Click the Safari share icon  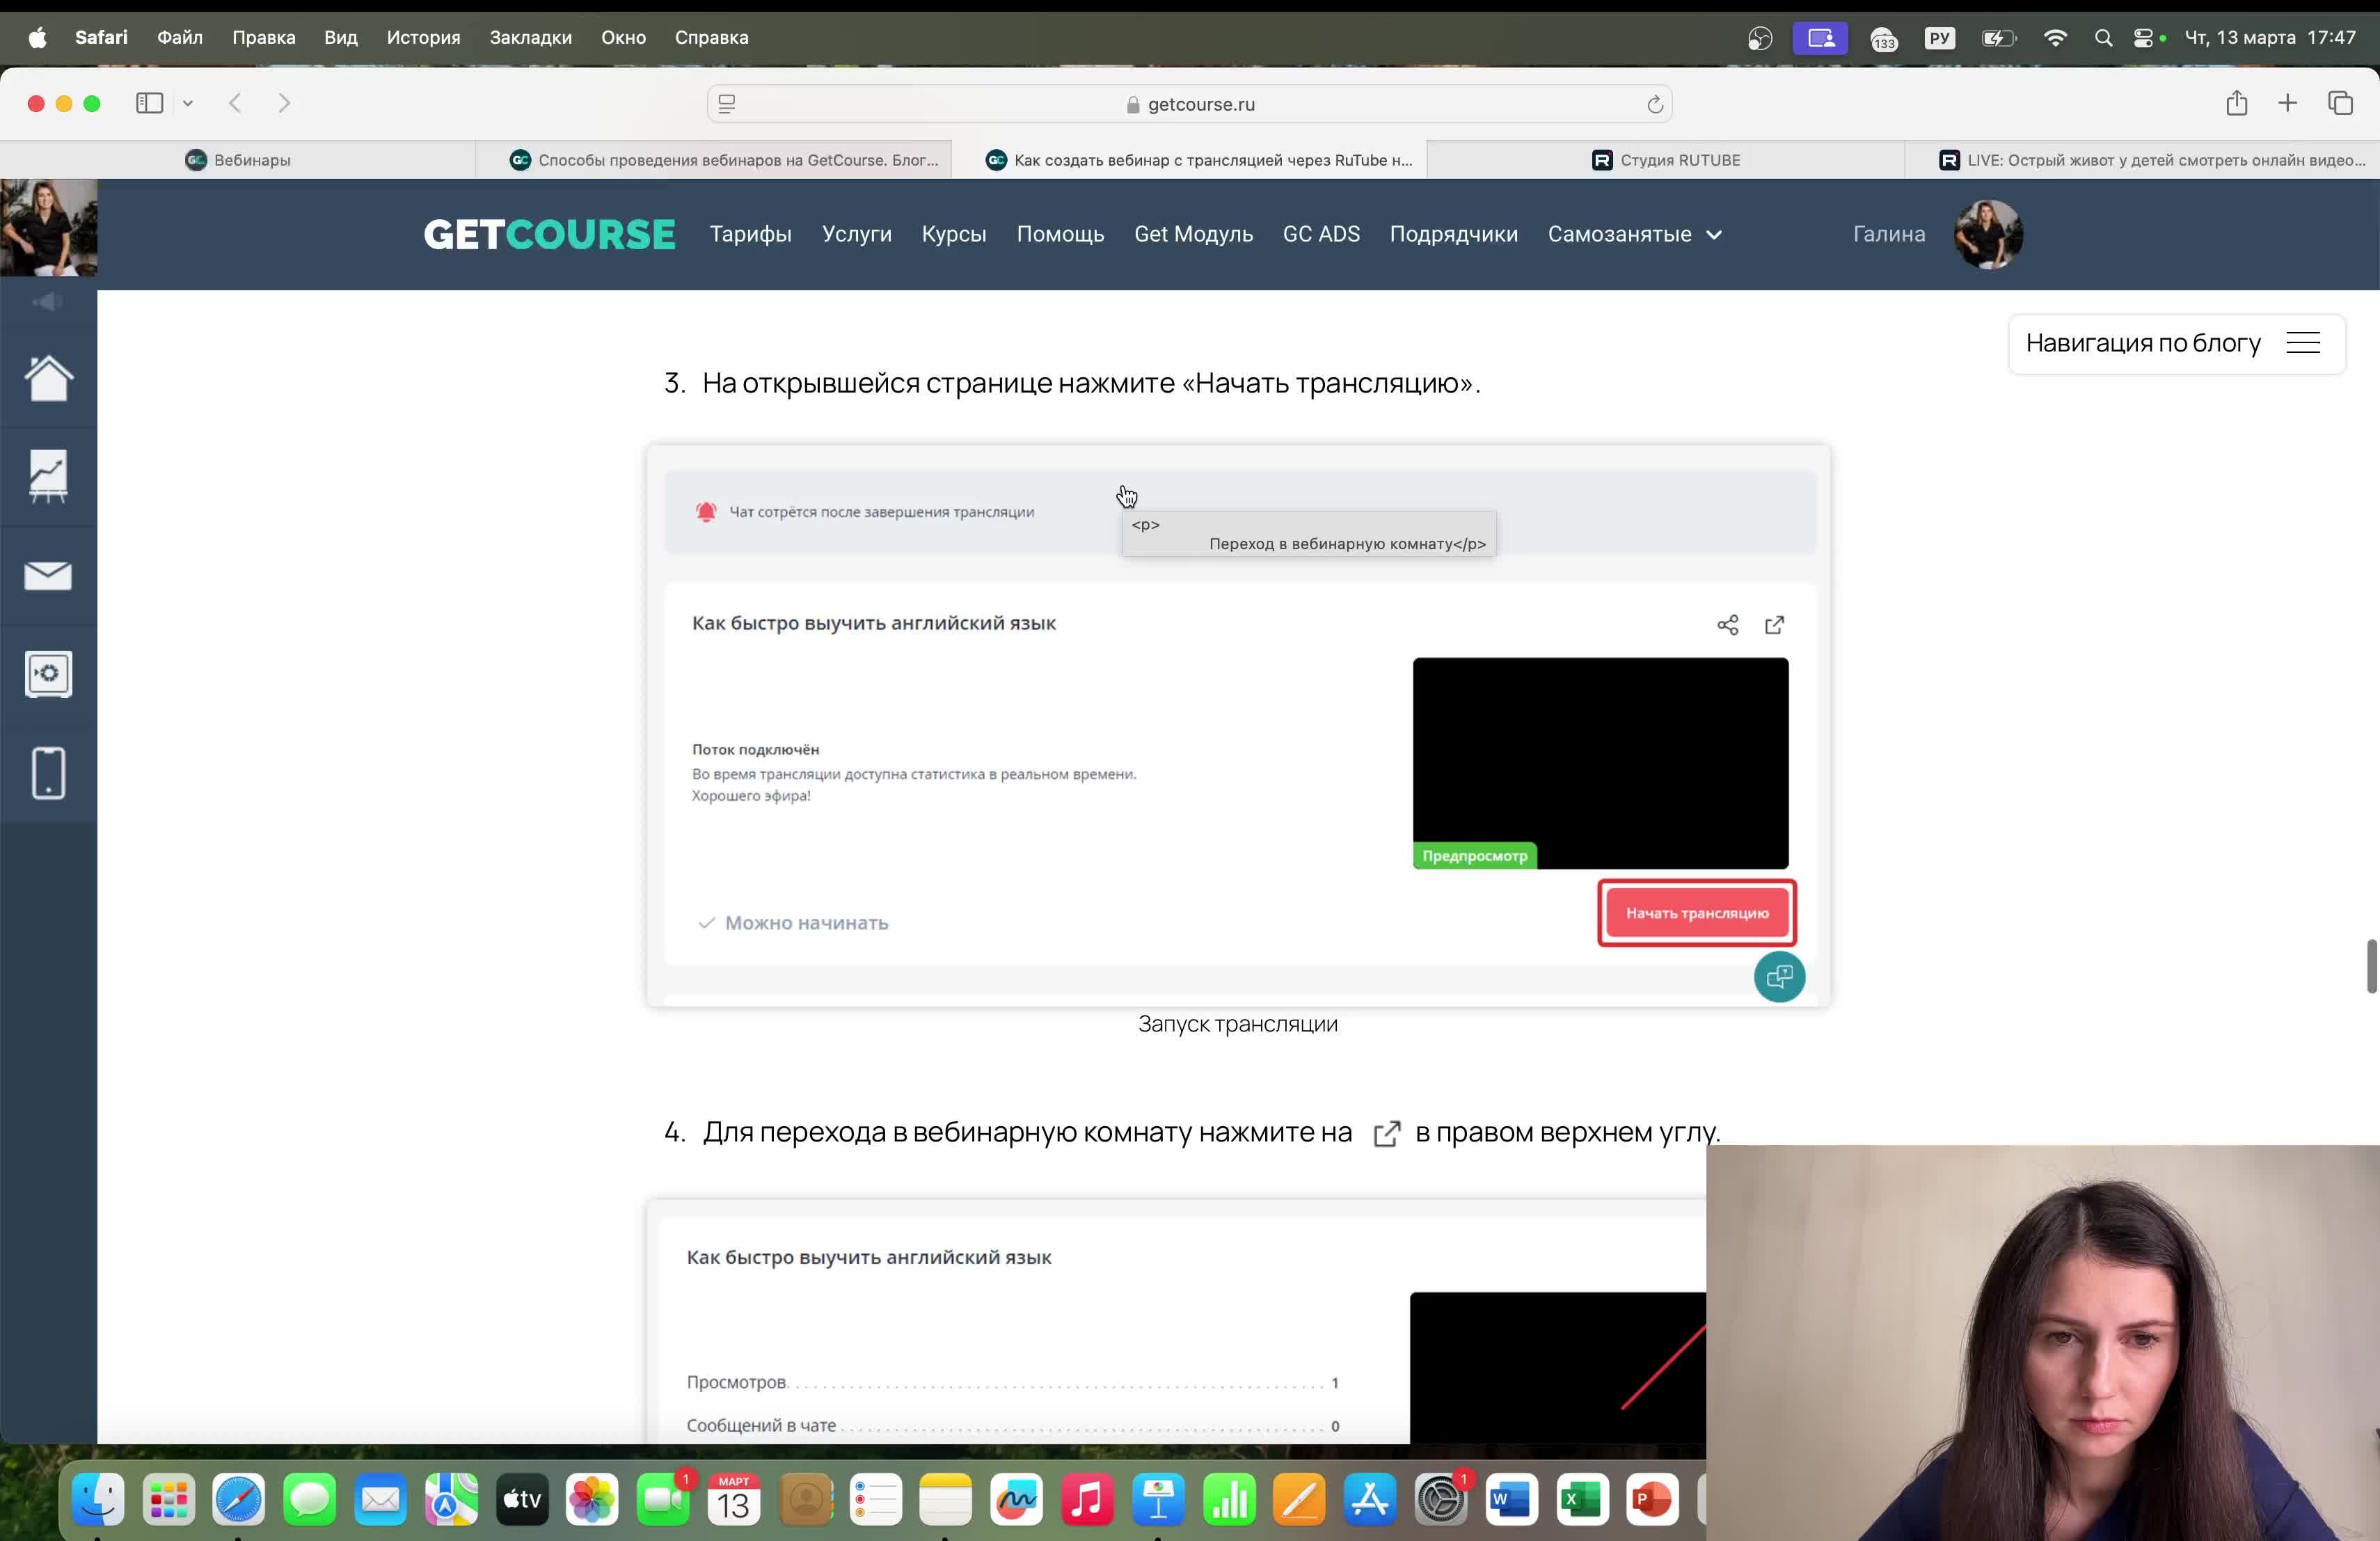coord(2237,102)
